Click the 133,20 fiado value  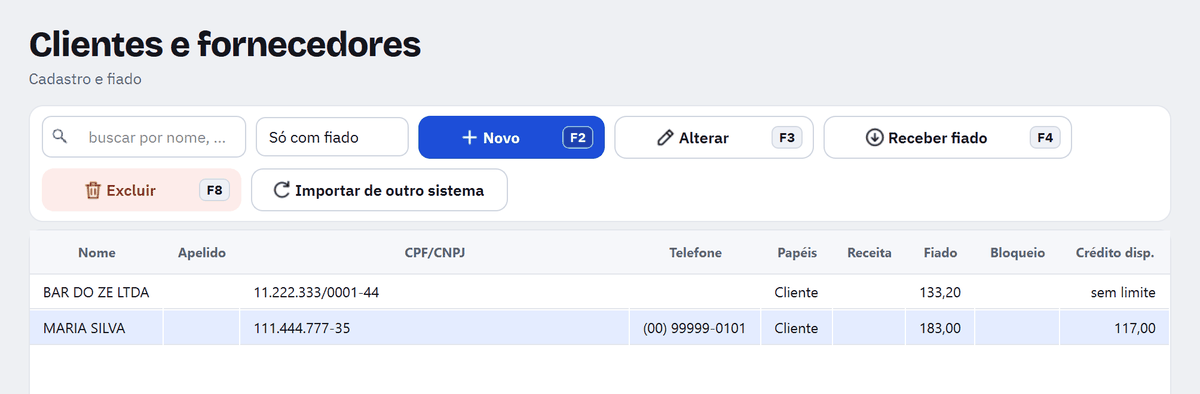point(940,293)
